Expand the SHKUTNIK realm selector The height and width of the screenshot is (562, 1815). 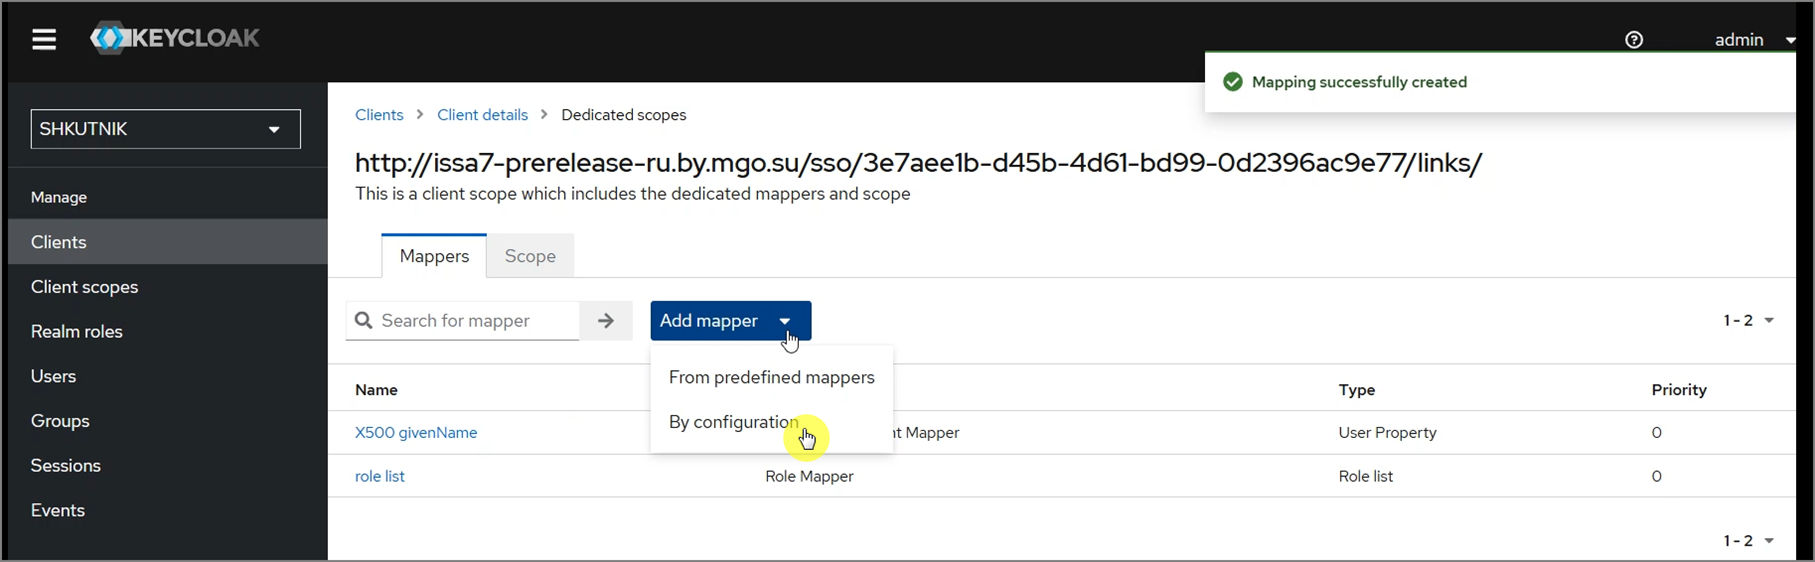tap(166, 129)
